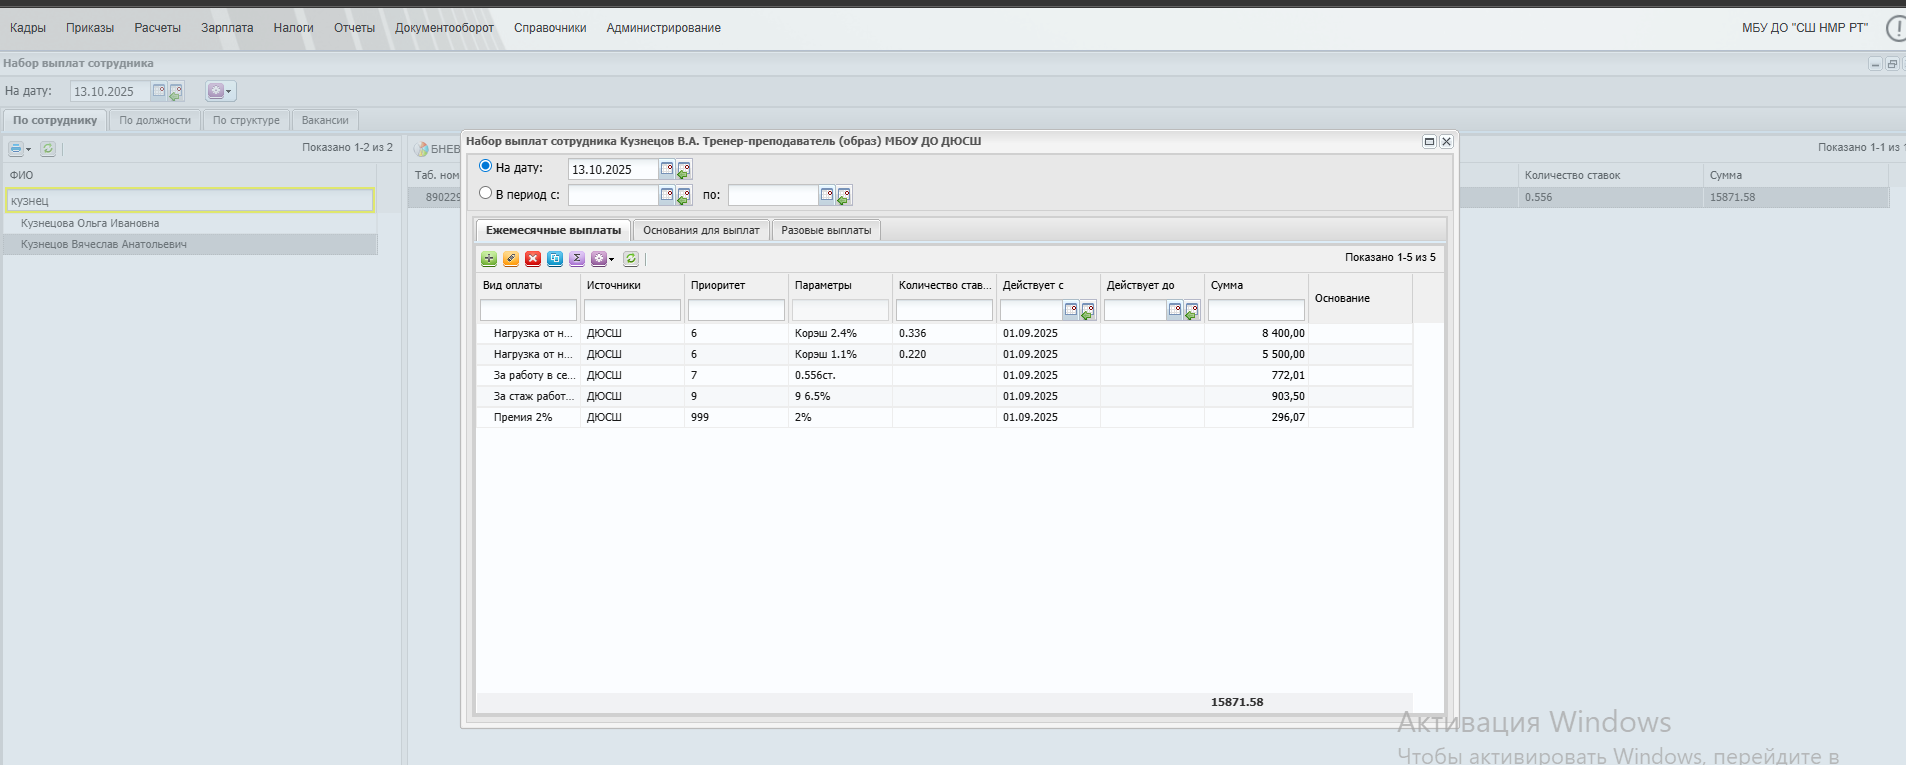Select the 'На дату' radio button
Screen dimensions: 1906x765
486,166
